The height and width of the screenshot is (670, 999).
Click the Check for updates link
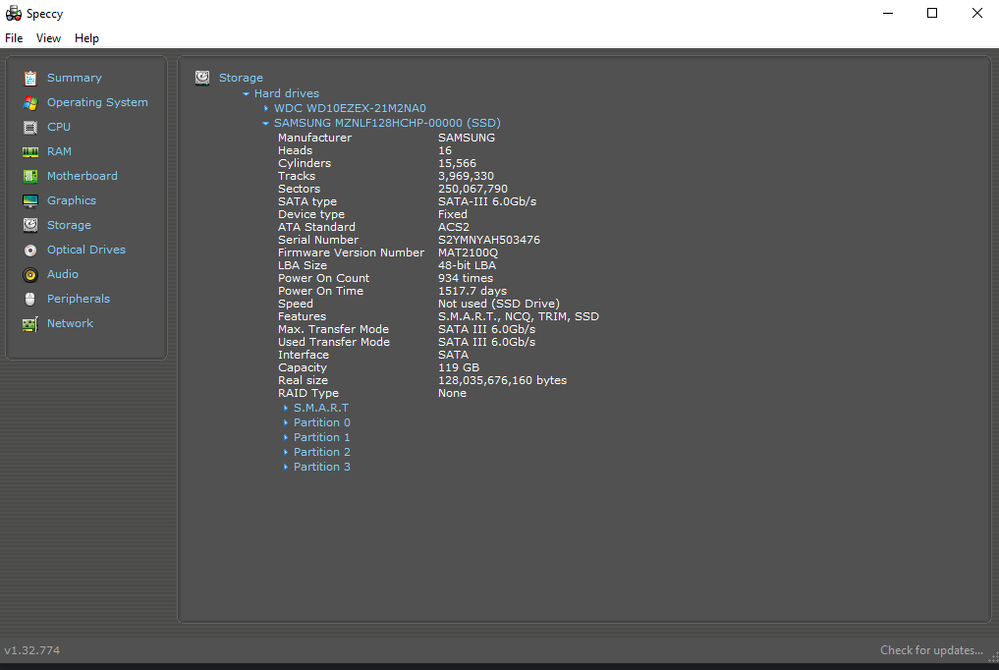pos(931,650)
